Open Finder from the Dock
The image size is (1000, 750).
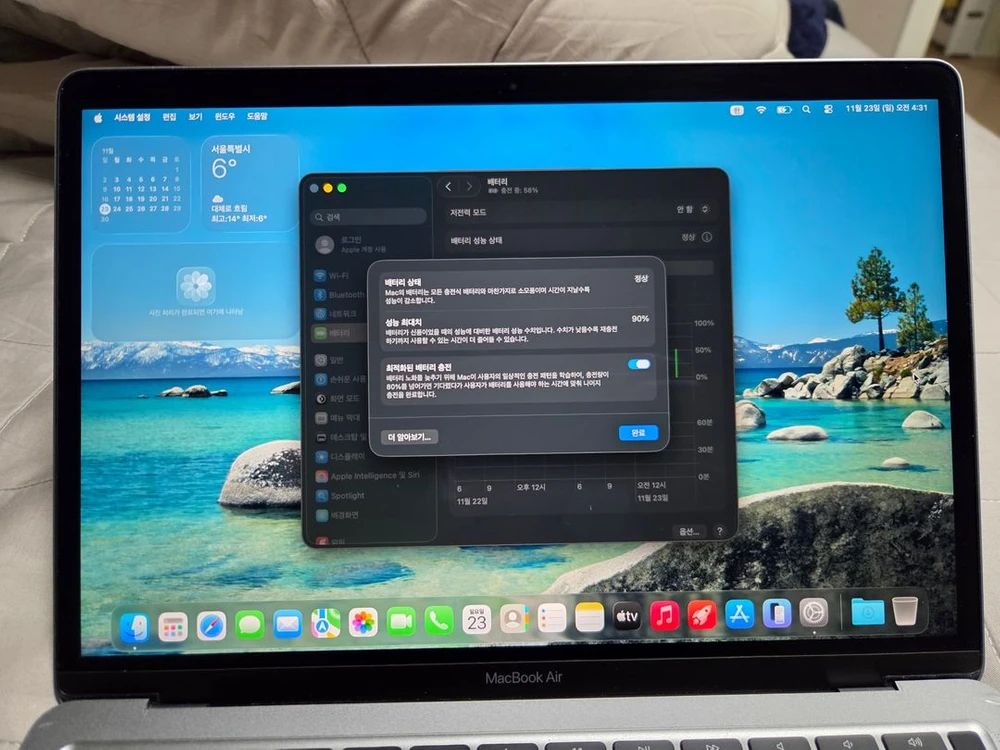pyautogui.click(x=135, y=628)
